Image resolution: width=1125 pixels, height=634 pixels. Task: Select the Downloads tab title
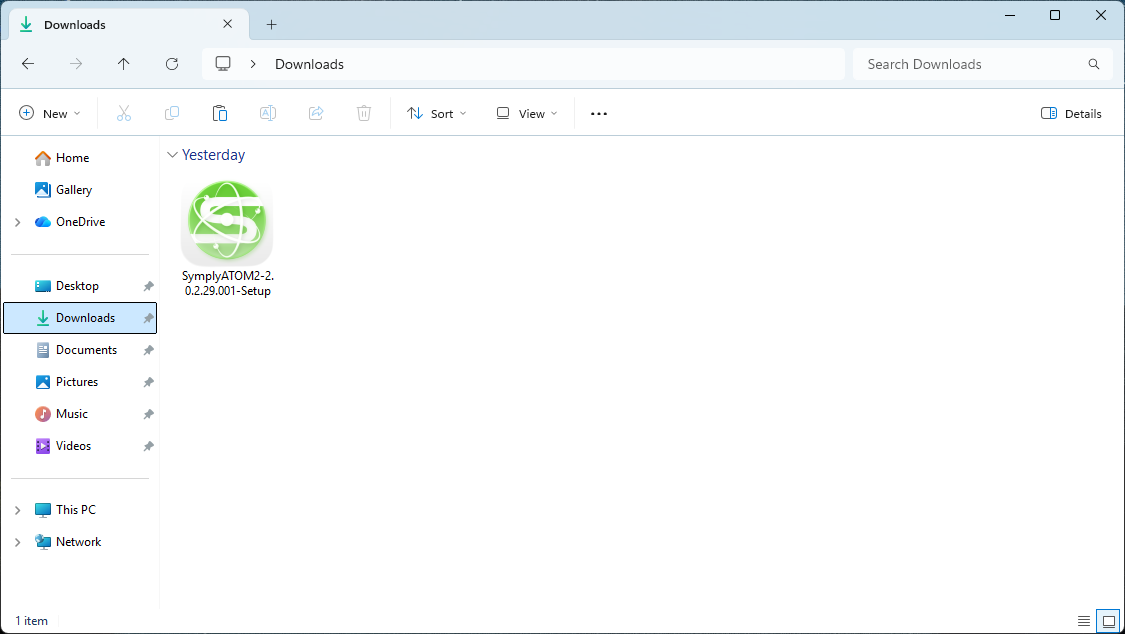pos(75,24)
